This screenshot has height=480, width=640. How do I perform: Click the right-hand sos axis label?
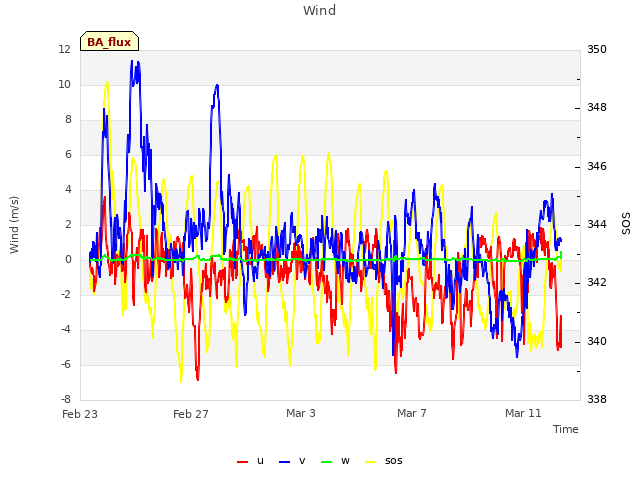tap(626, 224)
